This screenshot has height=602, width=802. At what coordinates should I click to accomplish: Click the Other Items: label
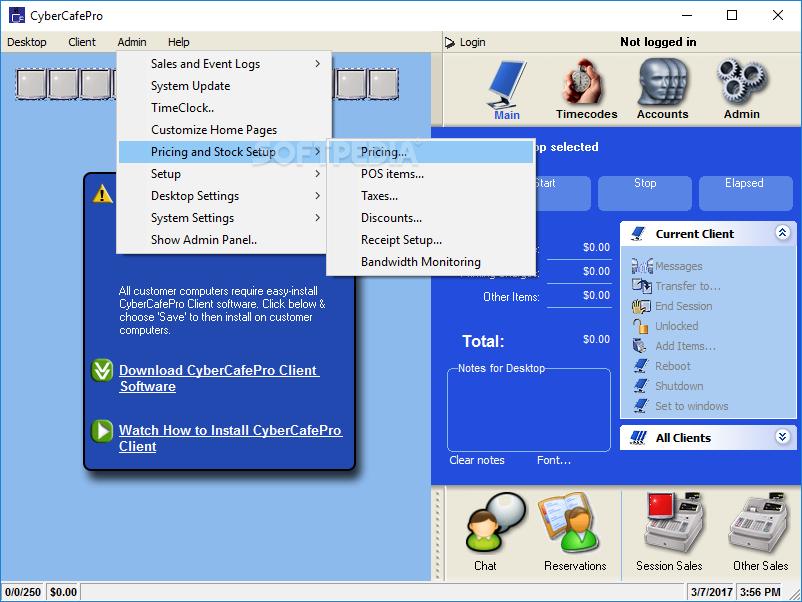511,297
